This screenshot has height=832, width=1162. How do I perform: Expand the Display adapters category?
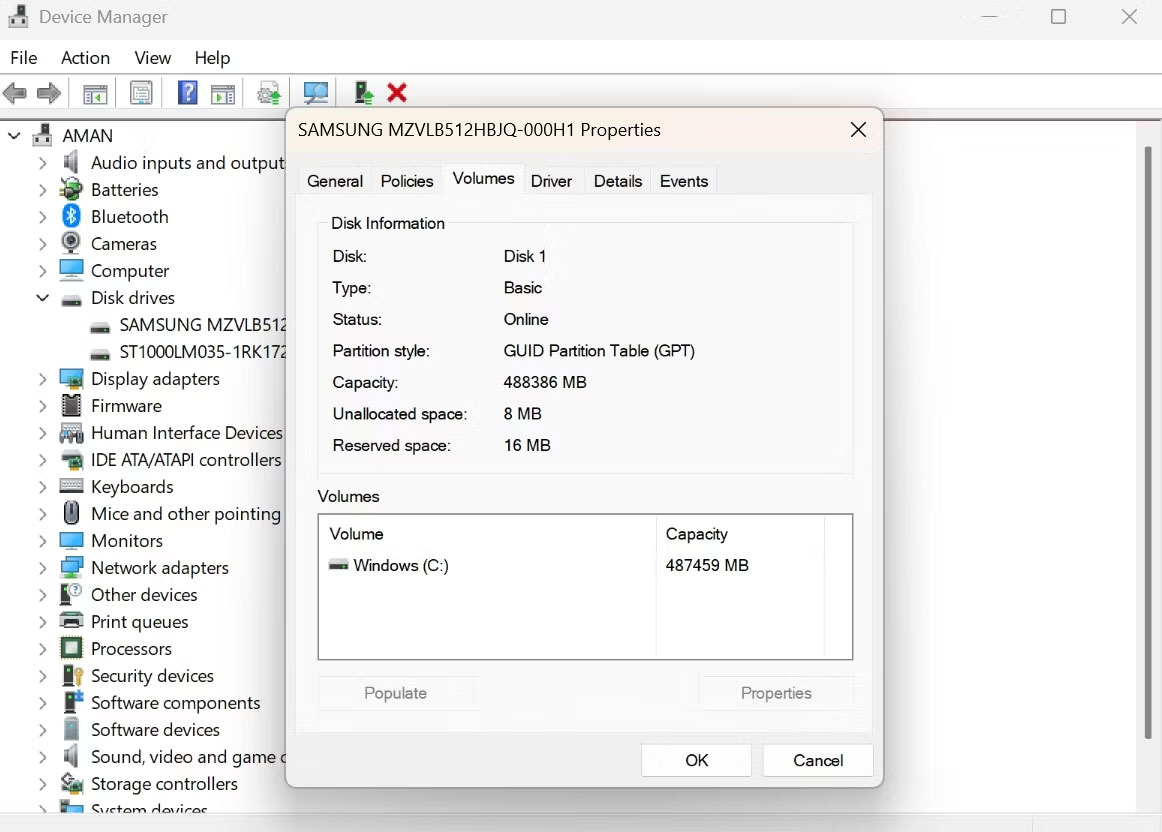[x=42, y=379]
